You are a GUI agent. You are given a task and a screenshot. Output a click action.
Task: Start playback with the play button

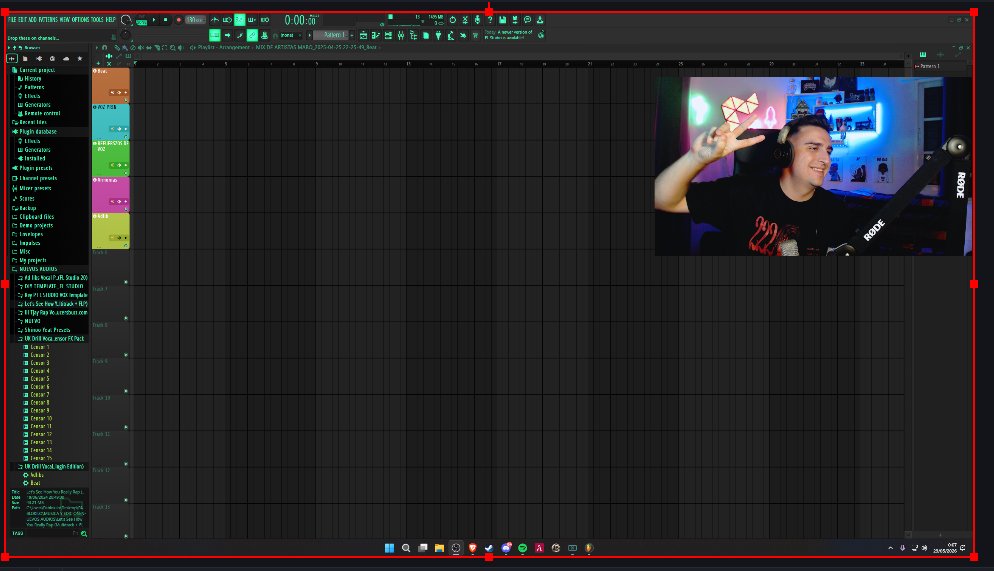[154, 20]
